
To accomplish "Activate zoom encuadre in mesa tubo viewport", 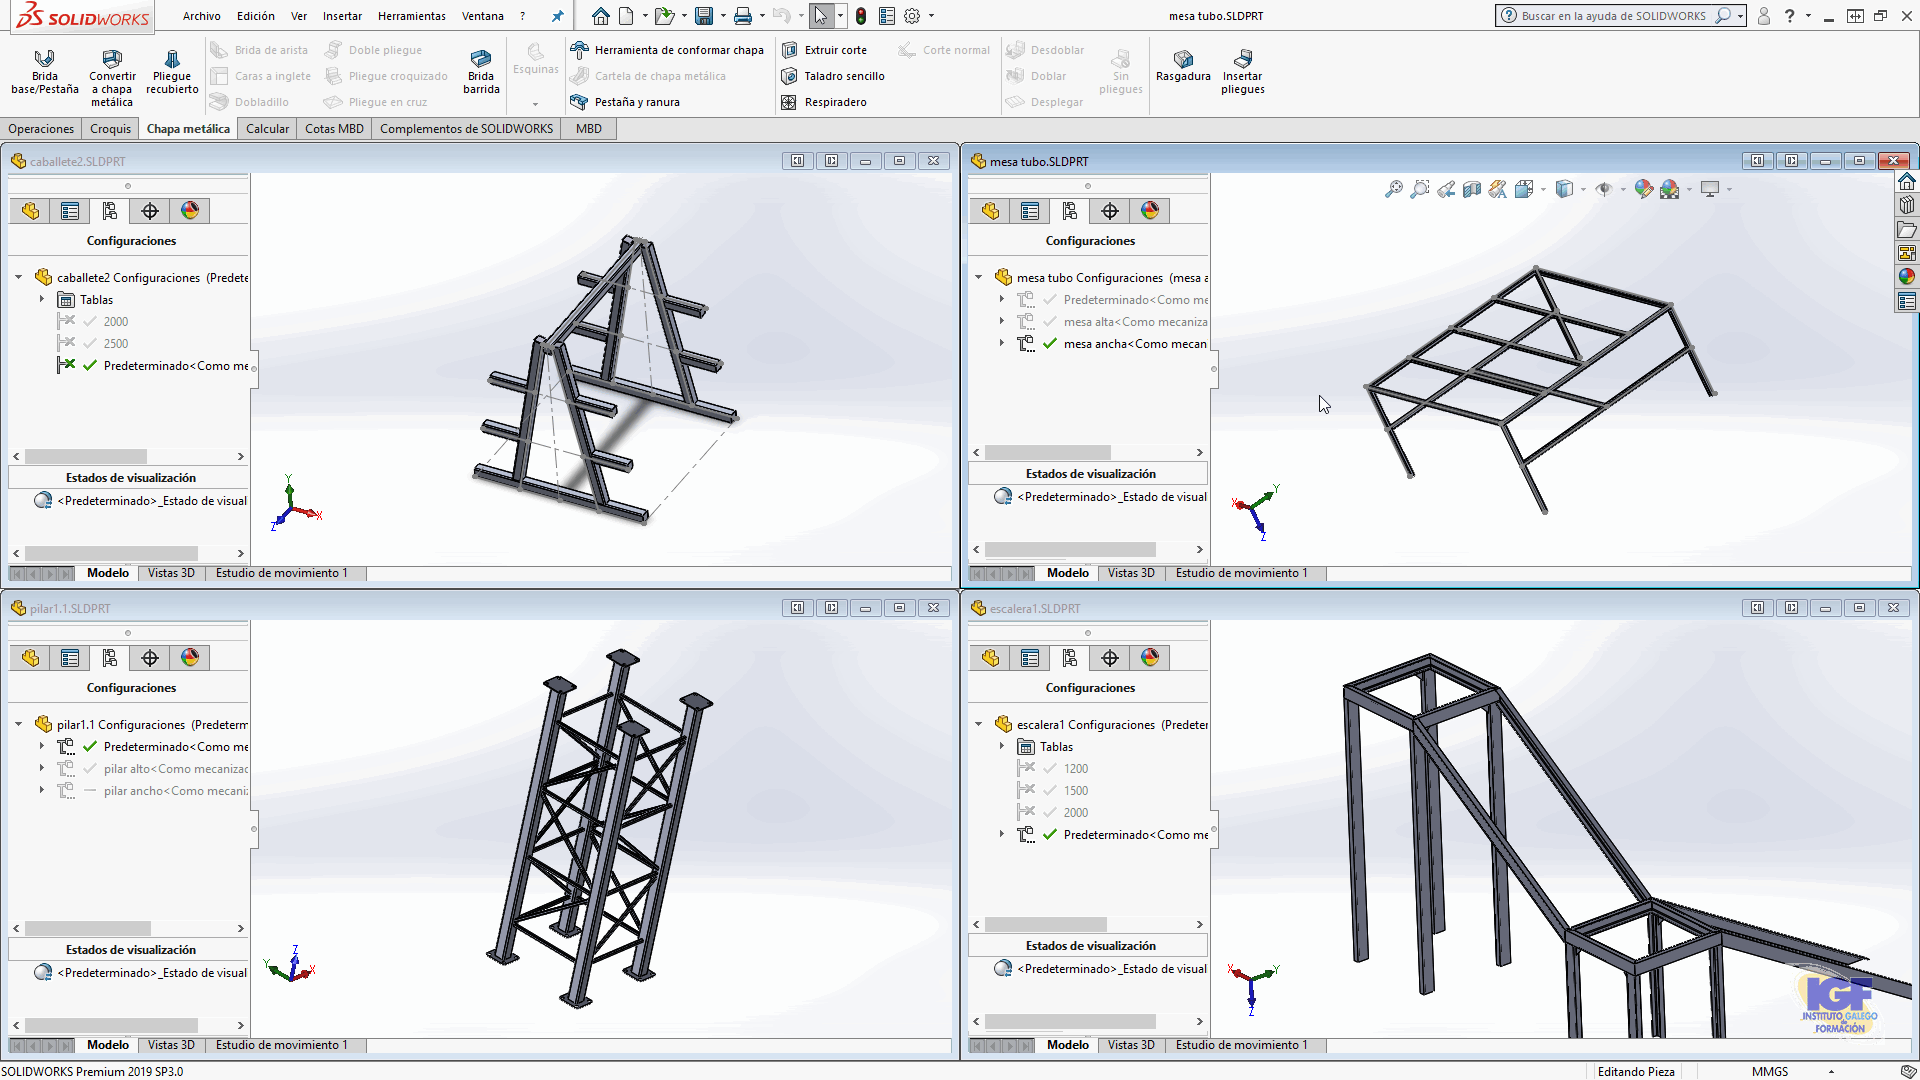I will [x=1419, y=189].
